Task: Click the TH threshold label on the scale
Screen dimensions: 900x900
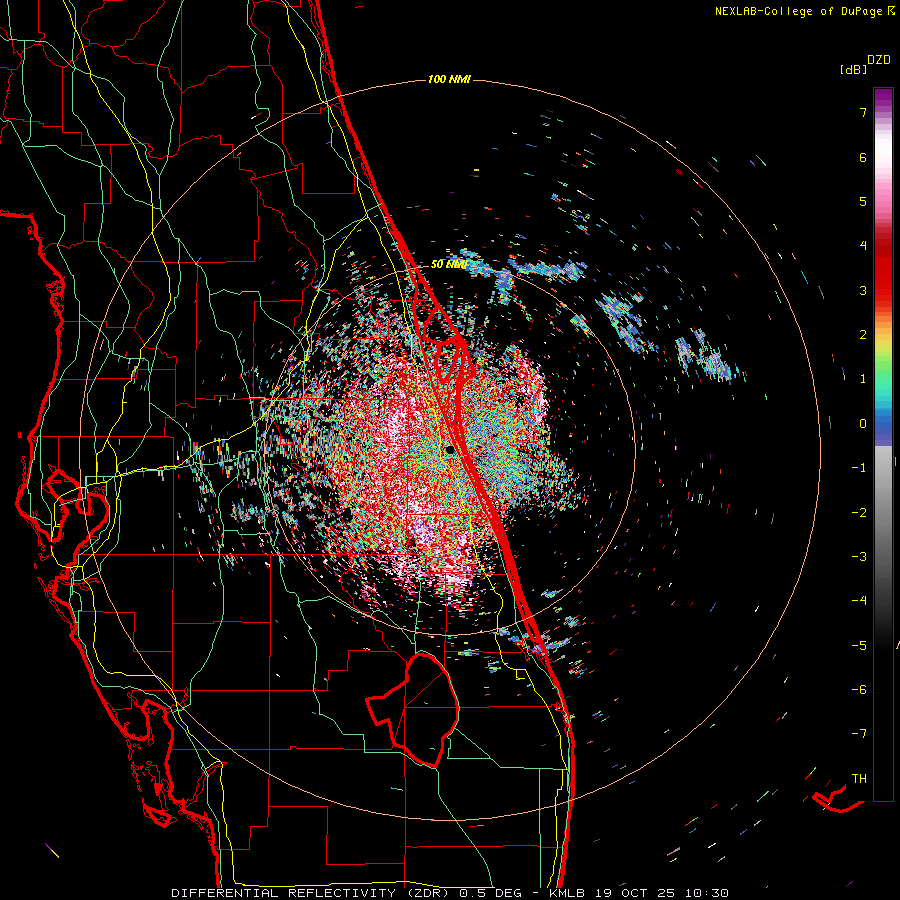Action: 859,779
